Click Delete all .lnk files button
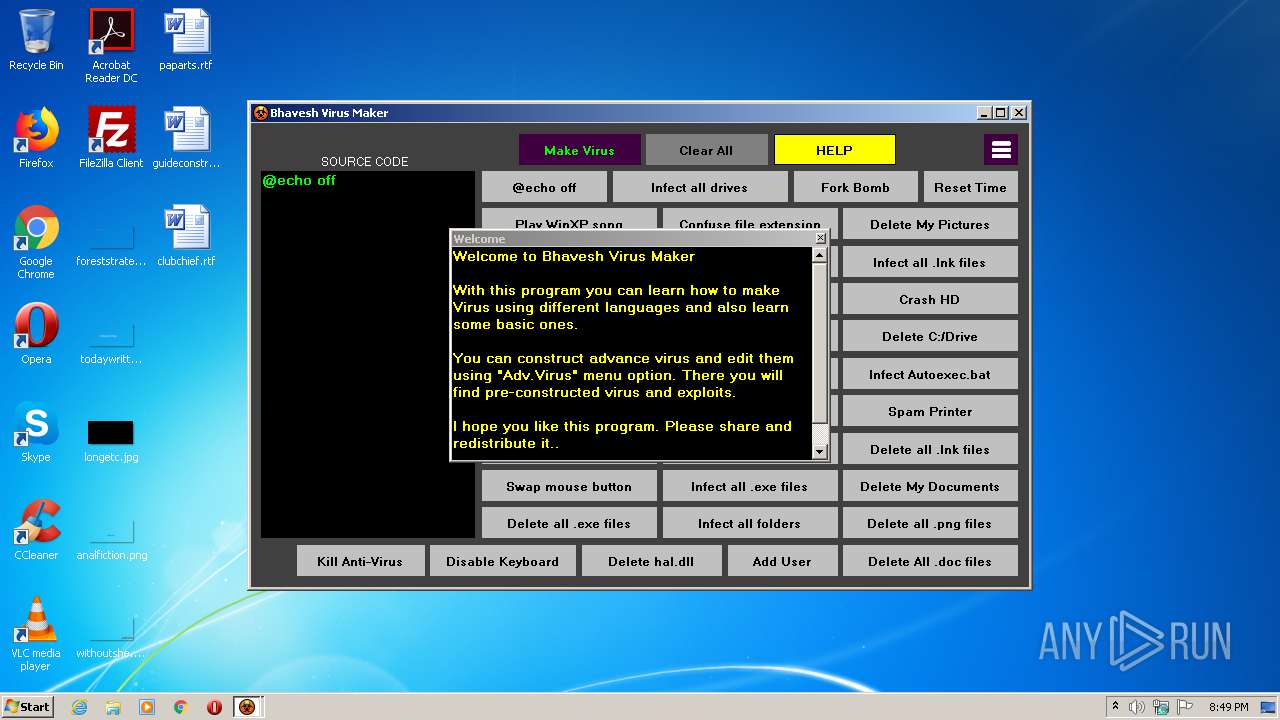The width and height of the screenshot is (1280, 720). point(930,449)
